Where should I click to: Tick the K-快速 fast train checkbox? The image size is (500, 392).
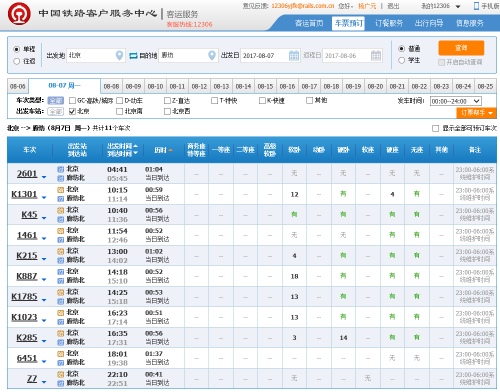point(262,100)
